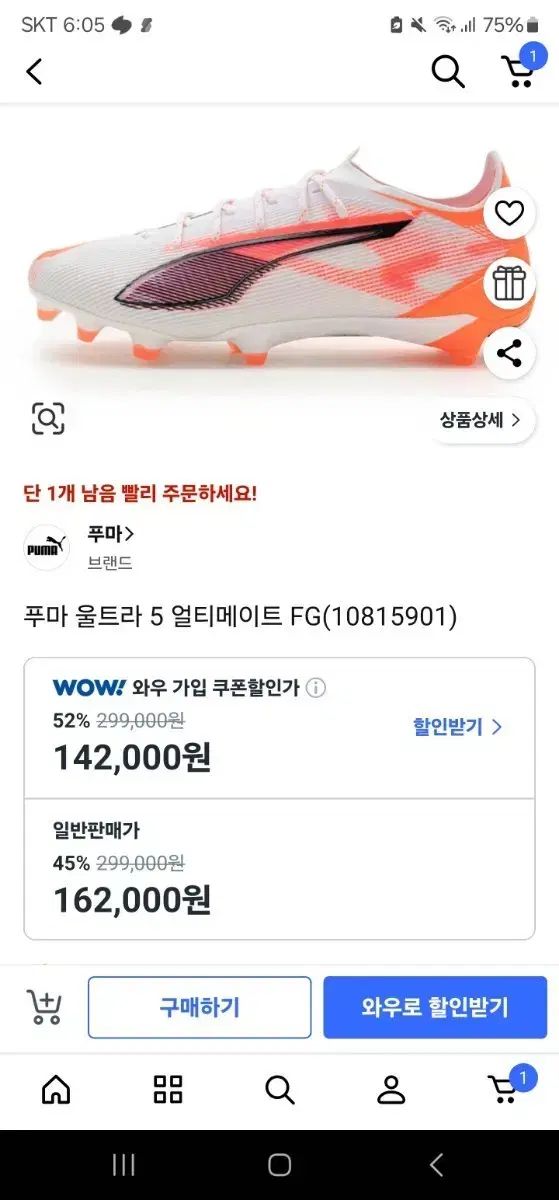Tap the Puma brand logo
Image resolution: width=559 pixels, height=1200 pixels.
[x=47, y=547]
